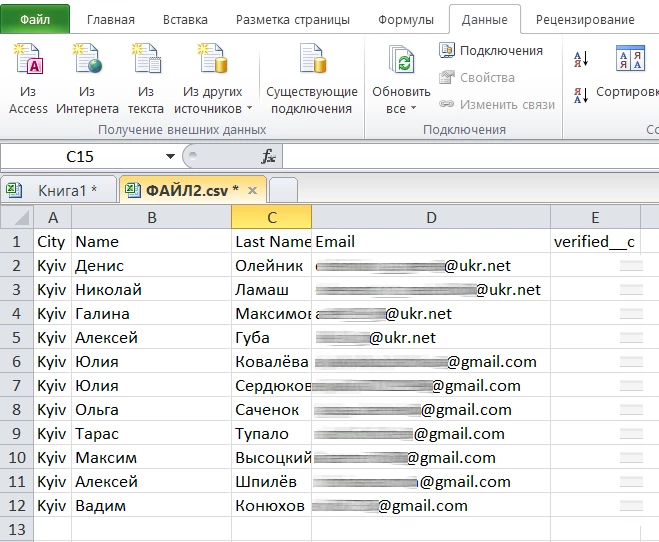Open the Name Box dropdown arrow
Screen dimensions: 659x542
(x=169, y=157)
